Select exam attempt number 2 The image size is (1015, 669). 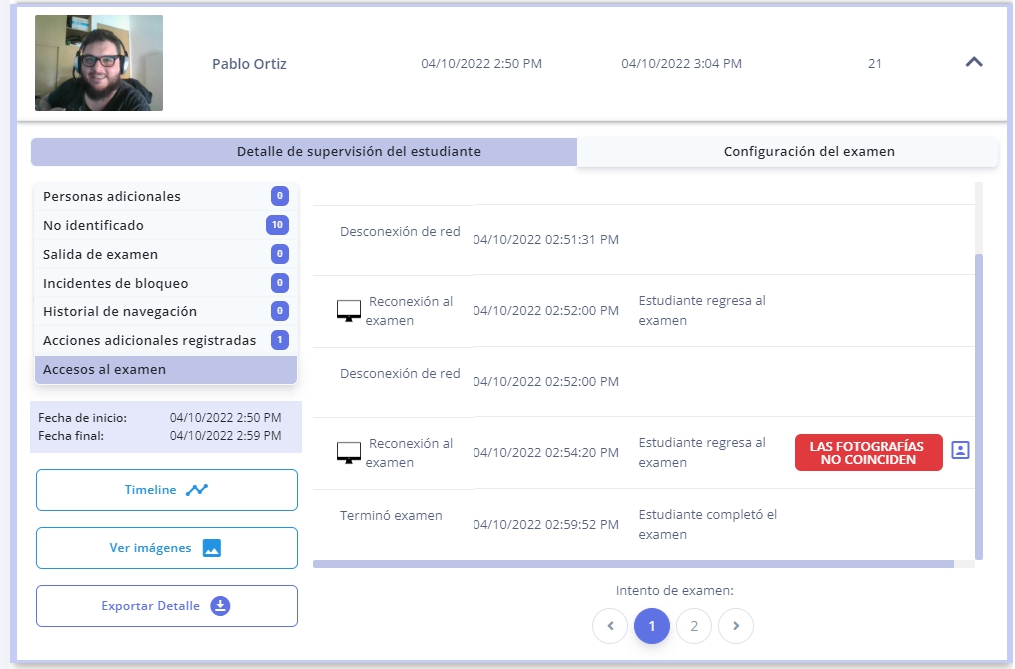pos(694,626)
